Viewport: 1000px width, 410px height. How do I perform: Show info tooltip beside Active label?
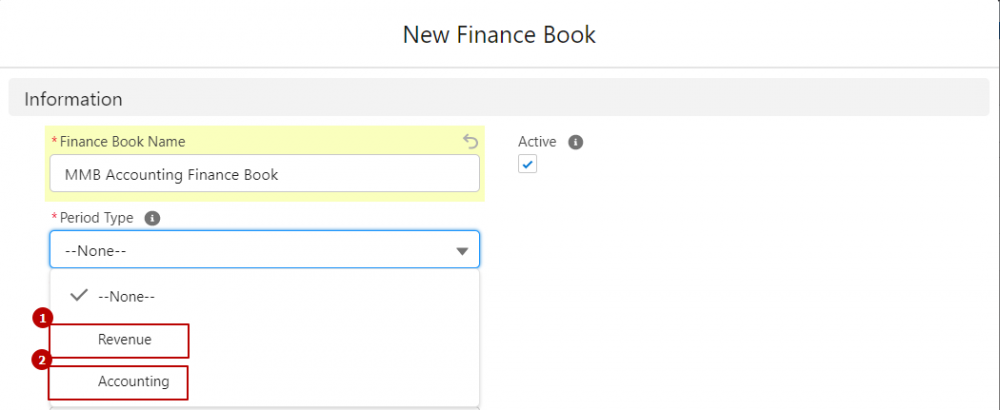575,142
